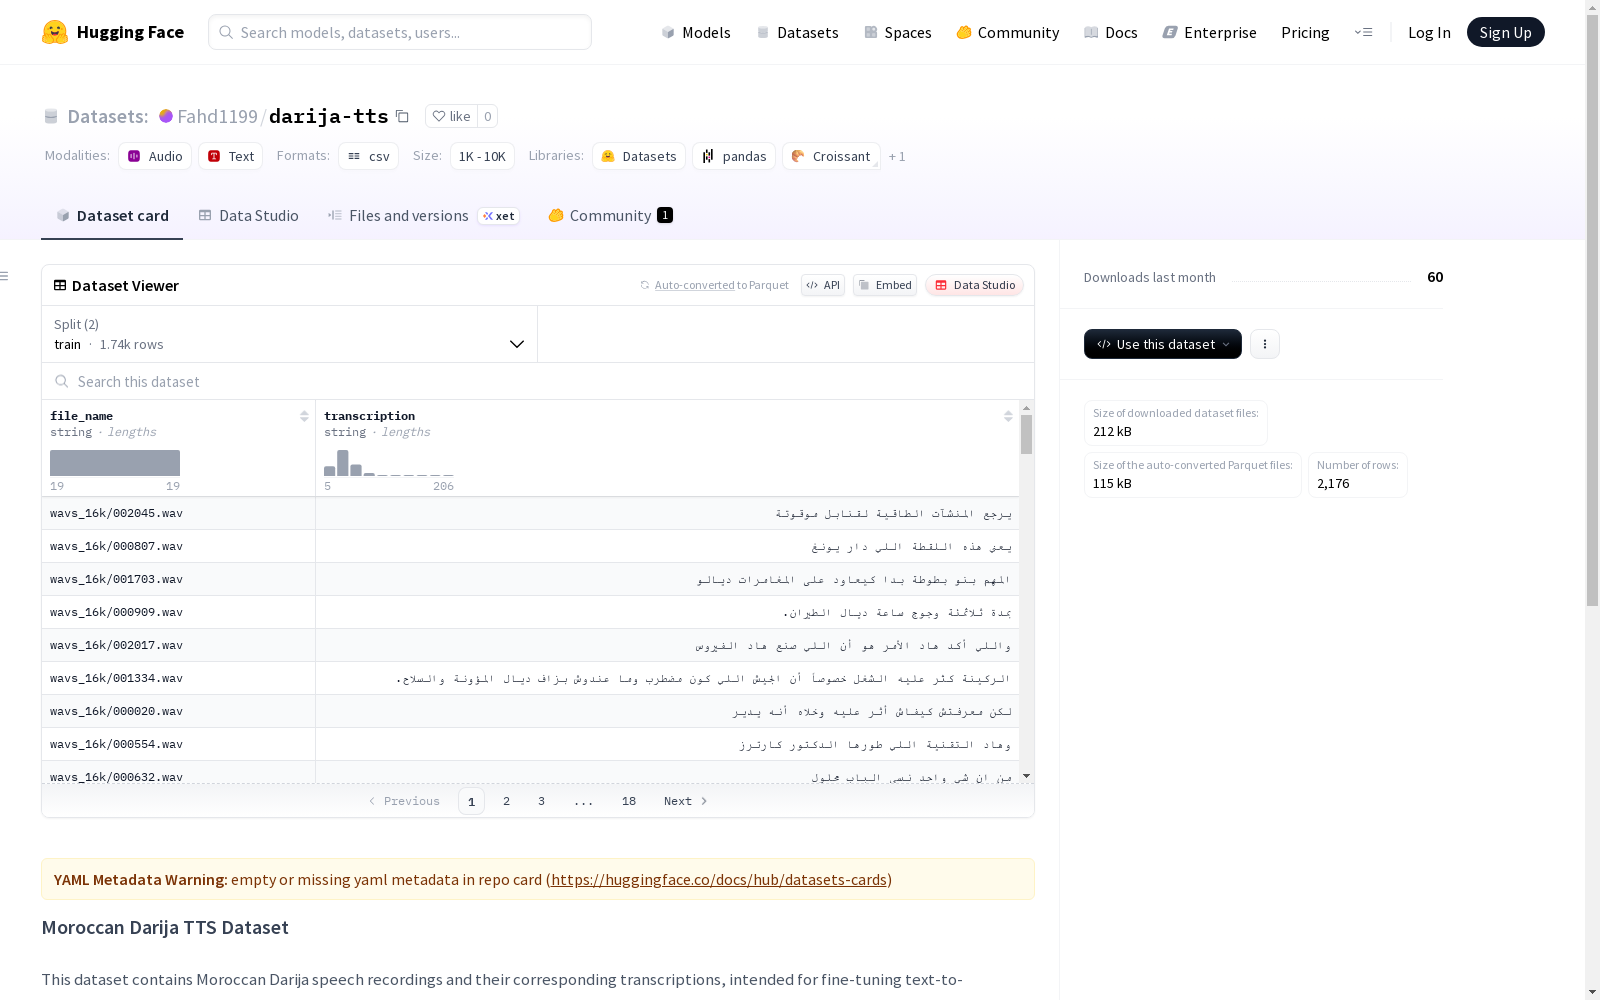Open the left sidebar table of contents icon
The image size is (1600, 1000).
pyautogui.click(x=5, y=276)
